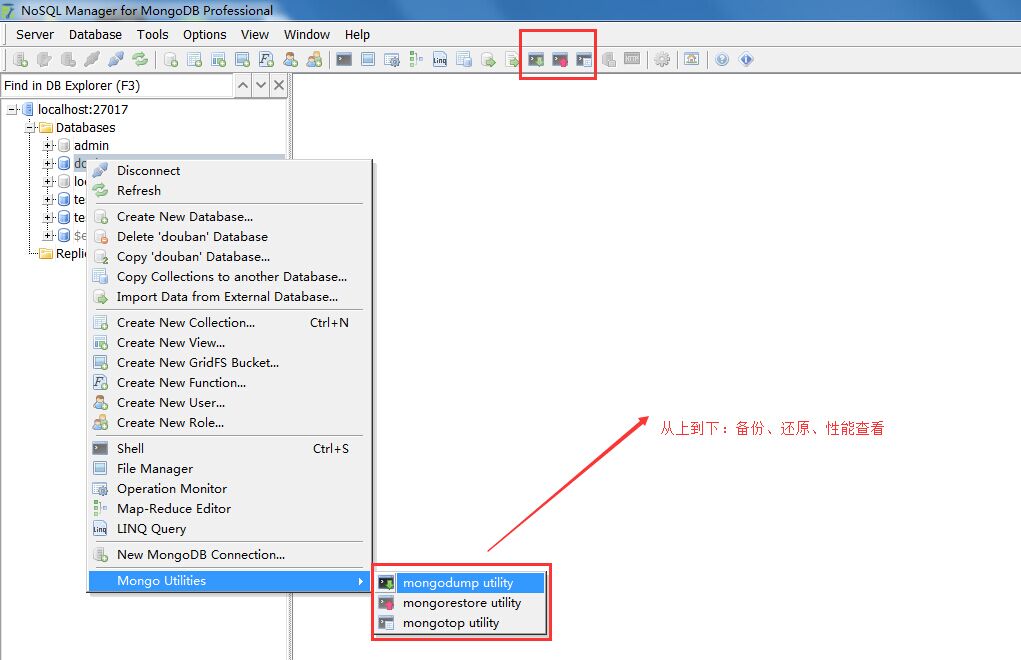
Task: Choose Disconnect in the context menu
Action: click(230, 171)
